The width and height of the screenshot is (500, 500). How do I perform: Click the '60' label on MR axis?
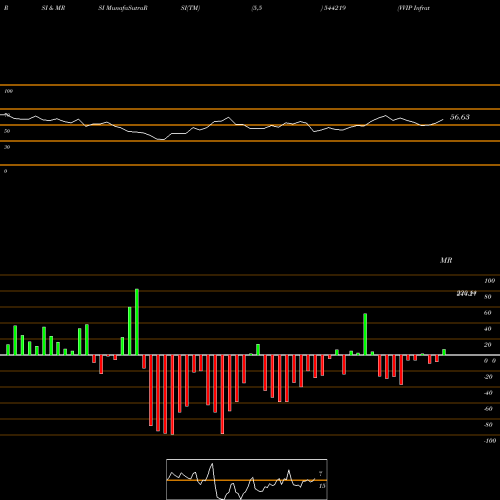click(x=488, y=313)
